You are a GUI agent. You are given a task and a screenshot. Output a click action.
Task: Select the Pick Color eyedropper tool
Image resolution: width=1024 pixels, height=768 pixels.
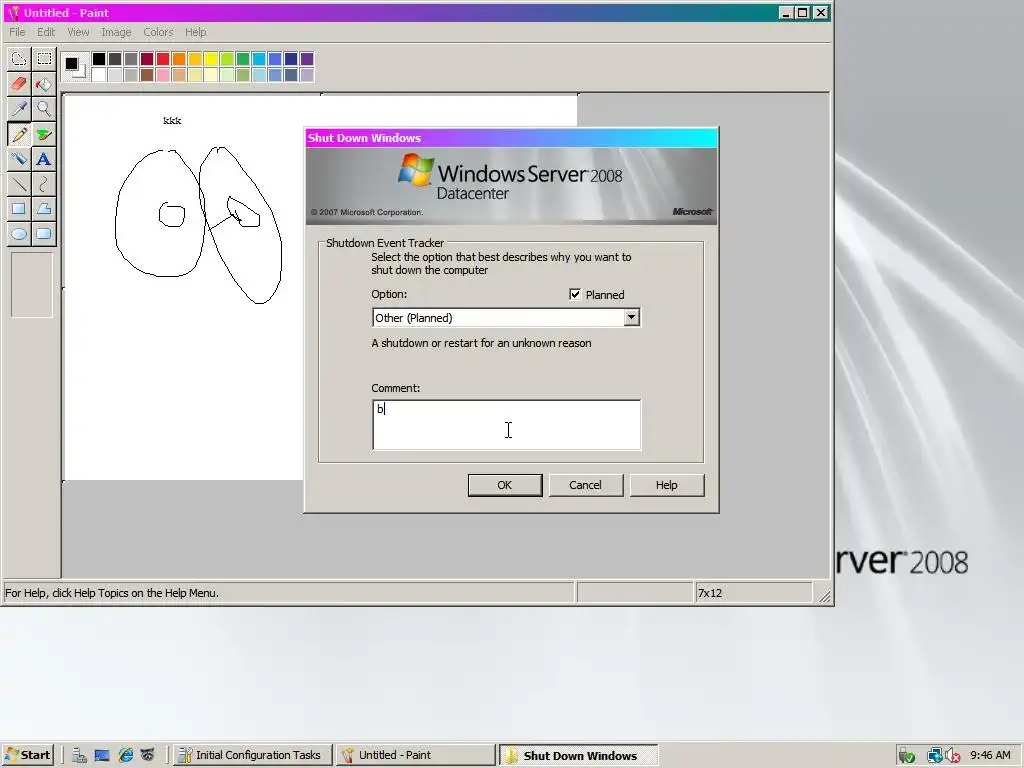[19, 109]
